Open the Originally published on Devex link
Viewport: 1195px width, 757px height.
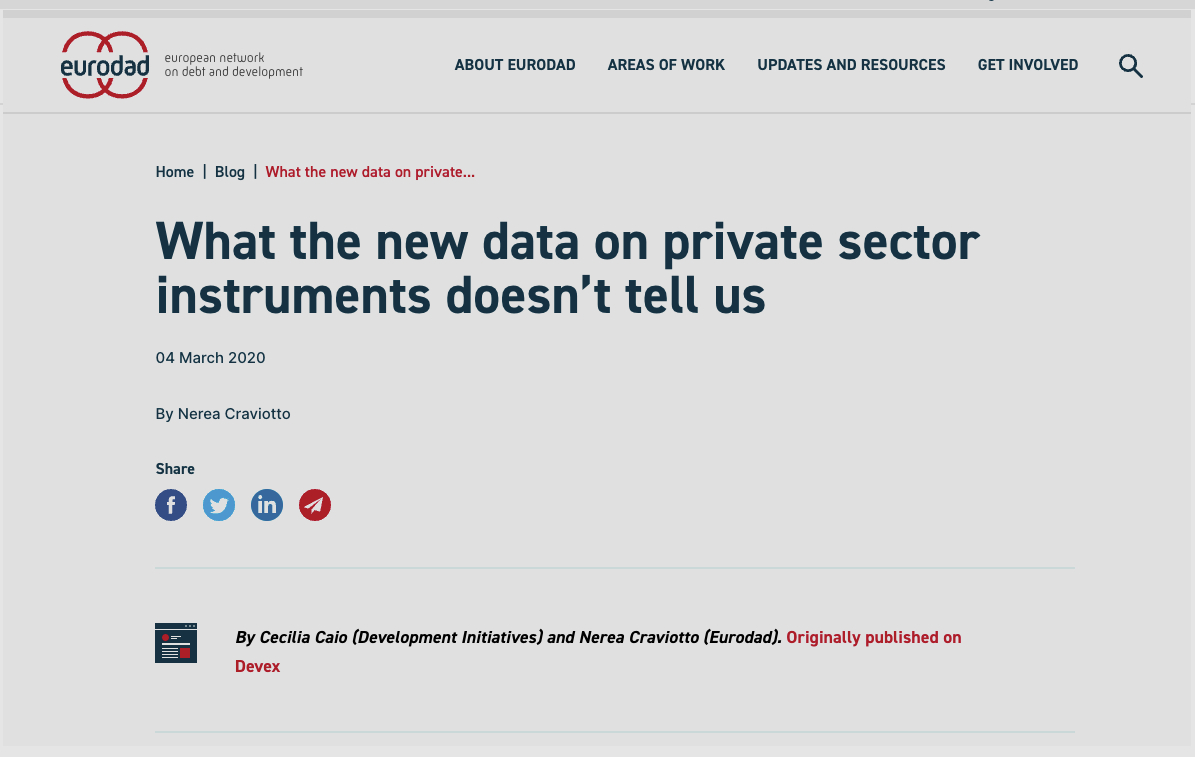point(873,637)
